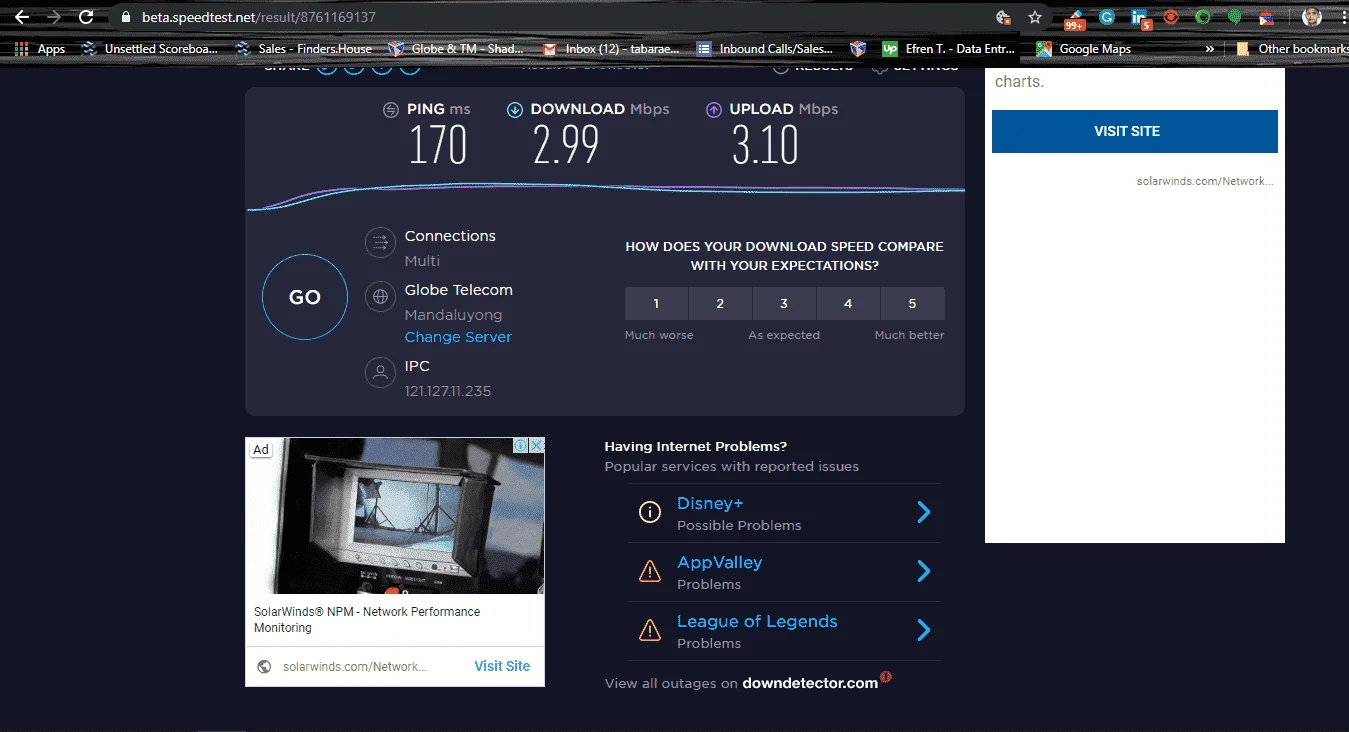
Task: Click the red eye extension icon
Action: tap(1171, 17)
